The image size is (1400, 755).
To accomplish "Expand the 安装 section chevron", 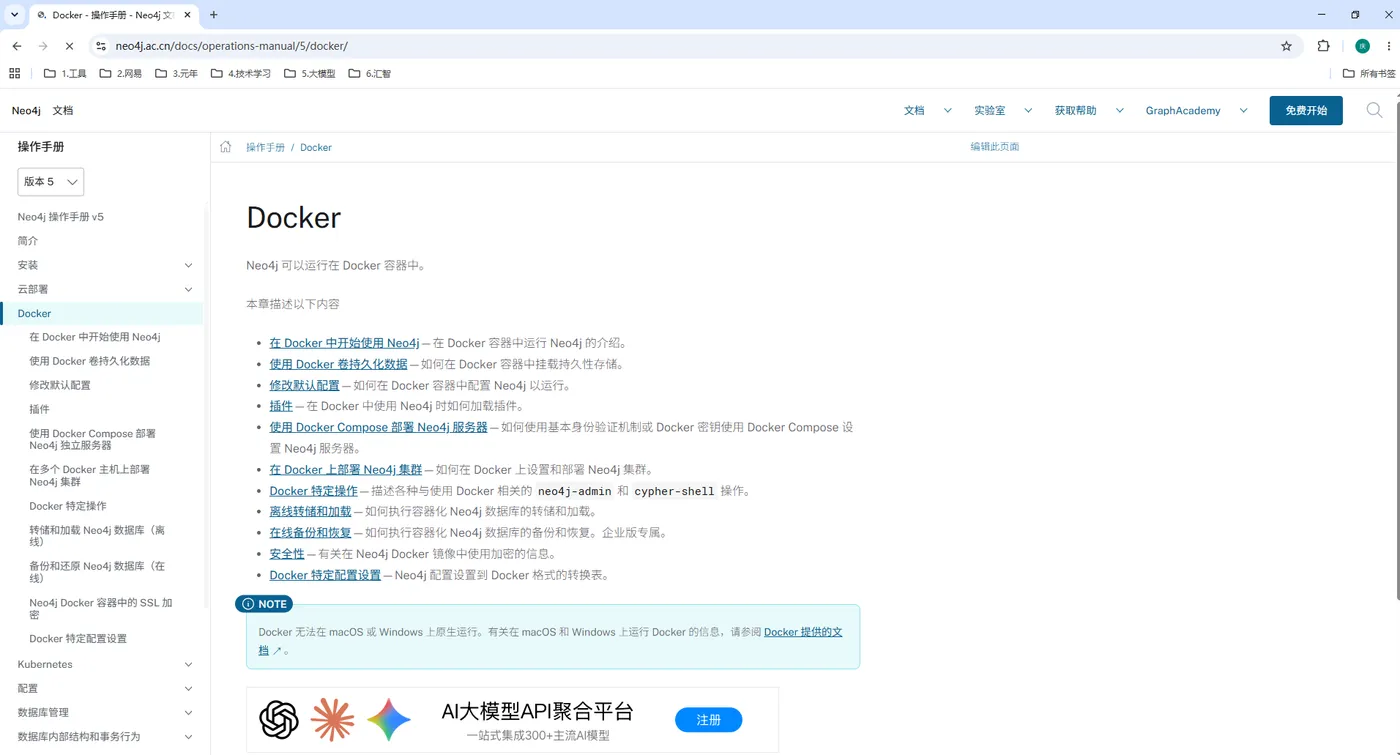I will pos(189,265).
